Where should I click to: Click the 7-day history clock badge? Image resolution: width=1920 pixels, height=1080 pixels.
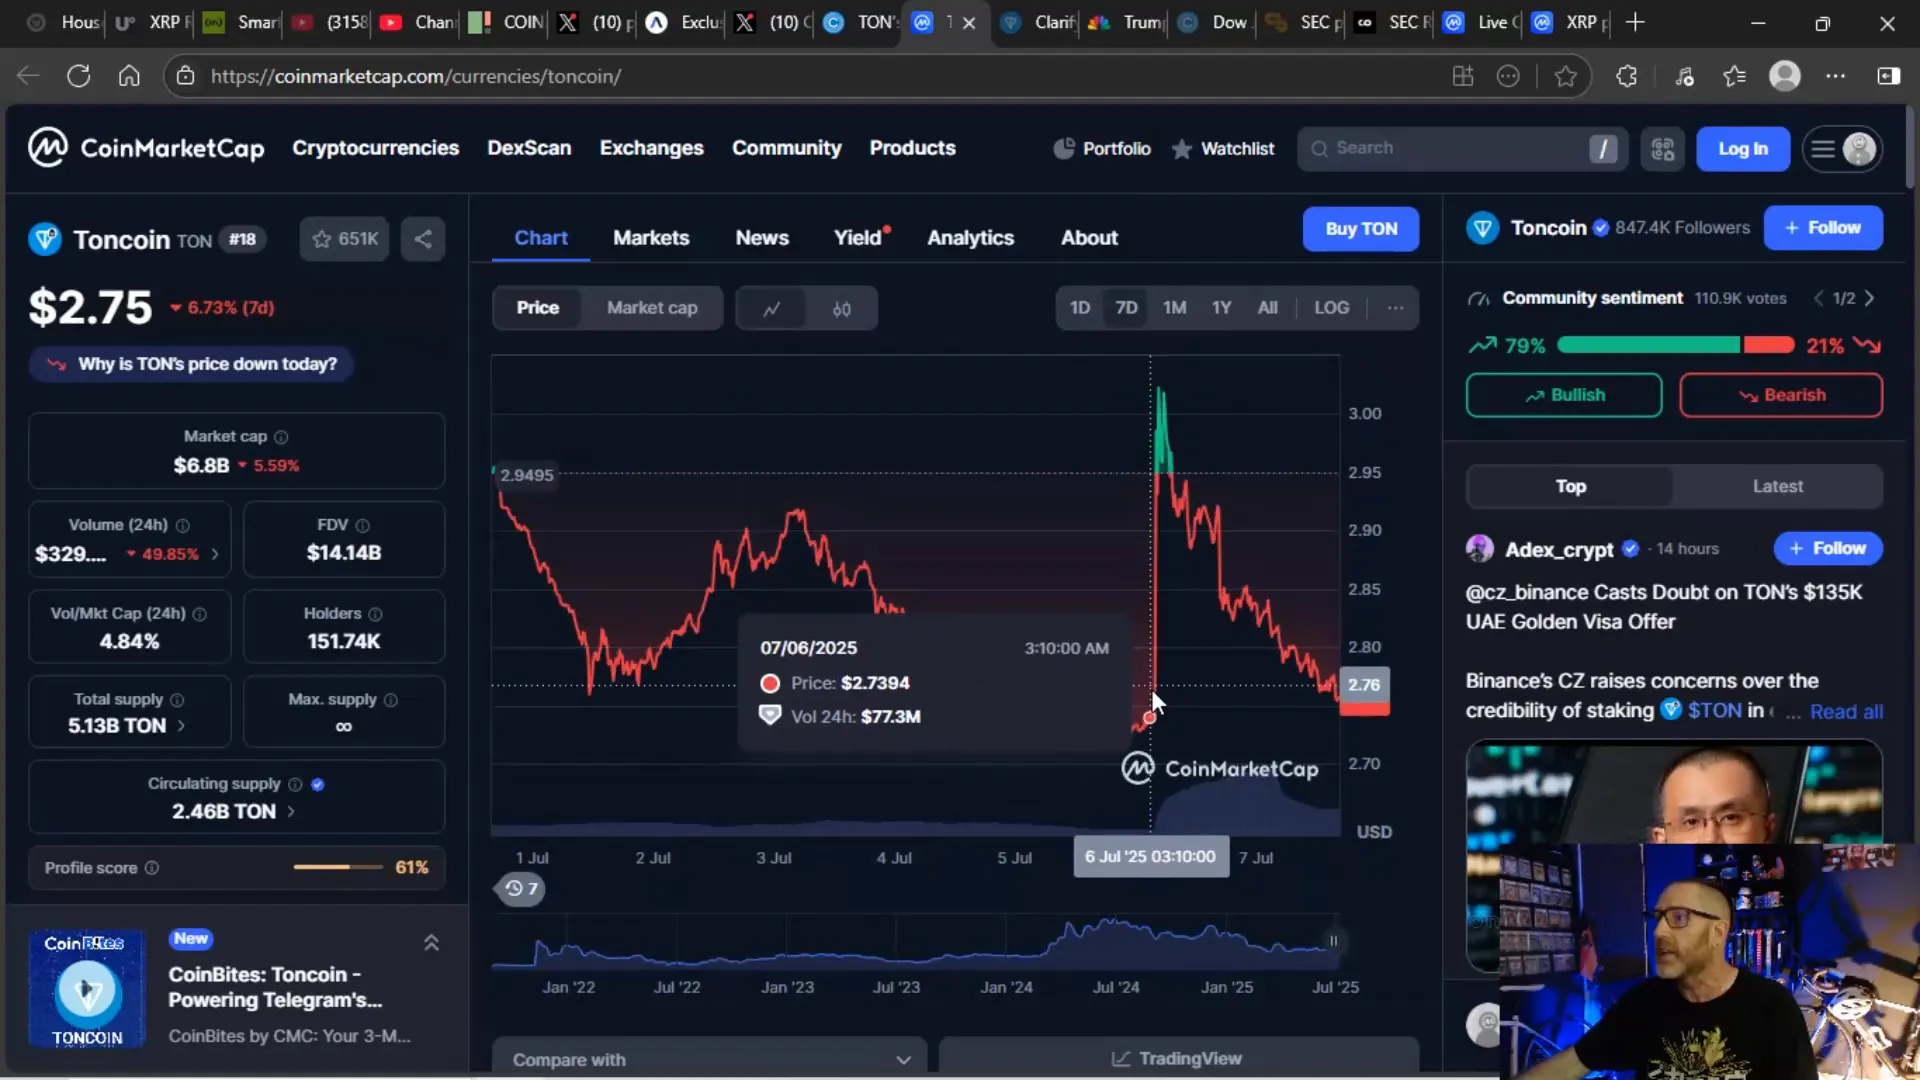(x=521, y=888)
